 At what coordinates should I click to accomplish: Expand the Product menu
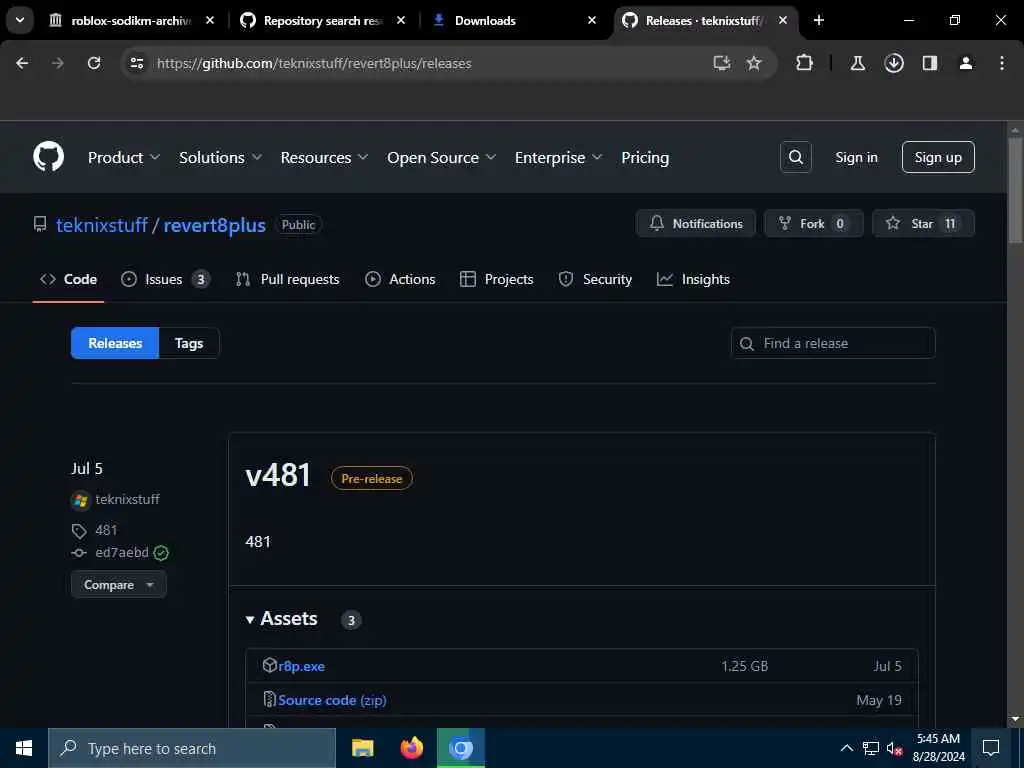point(123,157)
